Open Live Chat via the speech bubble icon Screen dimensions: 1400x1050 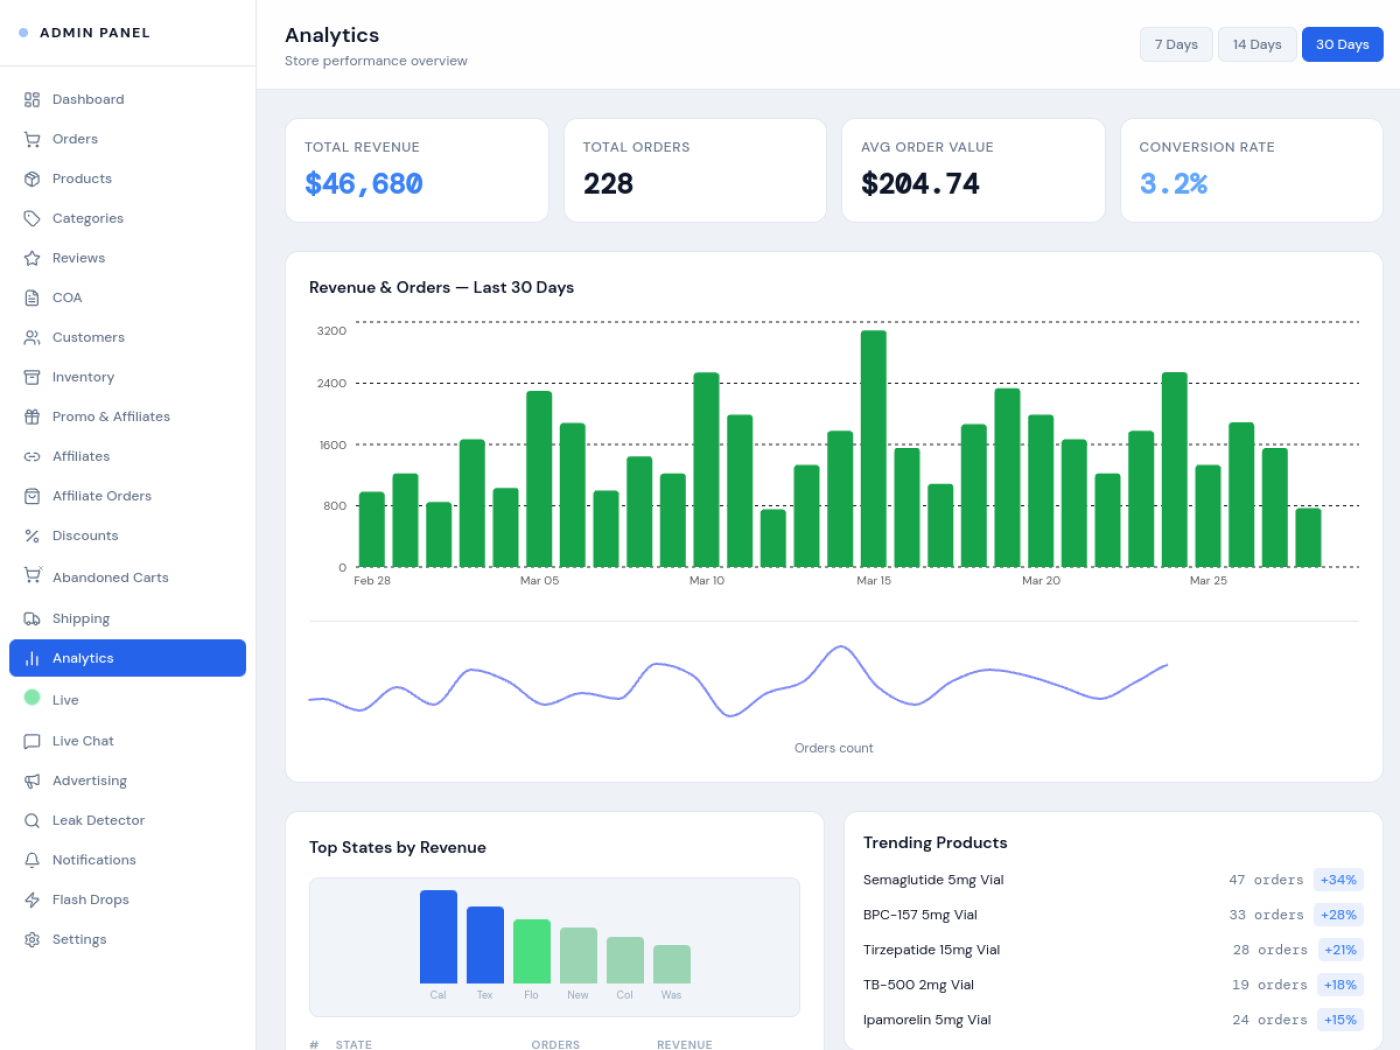tap(32, 740)
